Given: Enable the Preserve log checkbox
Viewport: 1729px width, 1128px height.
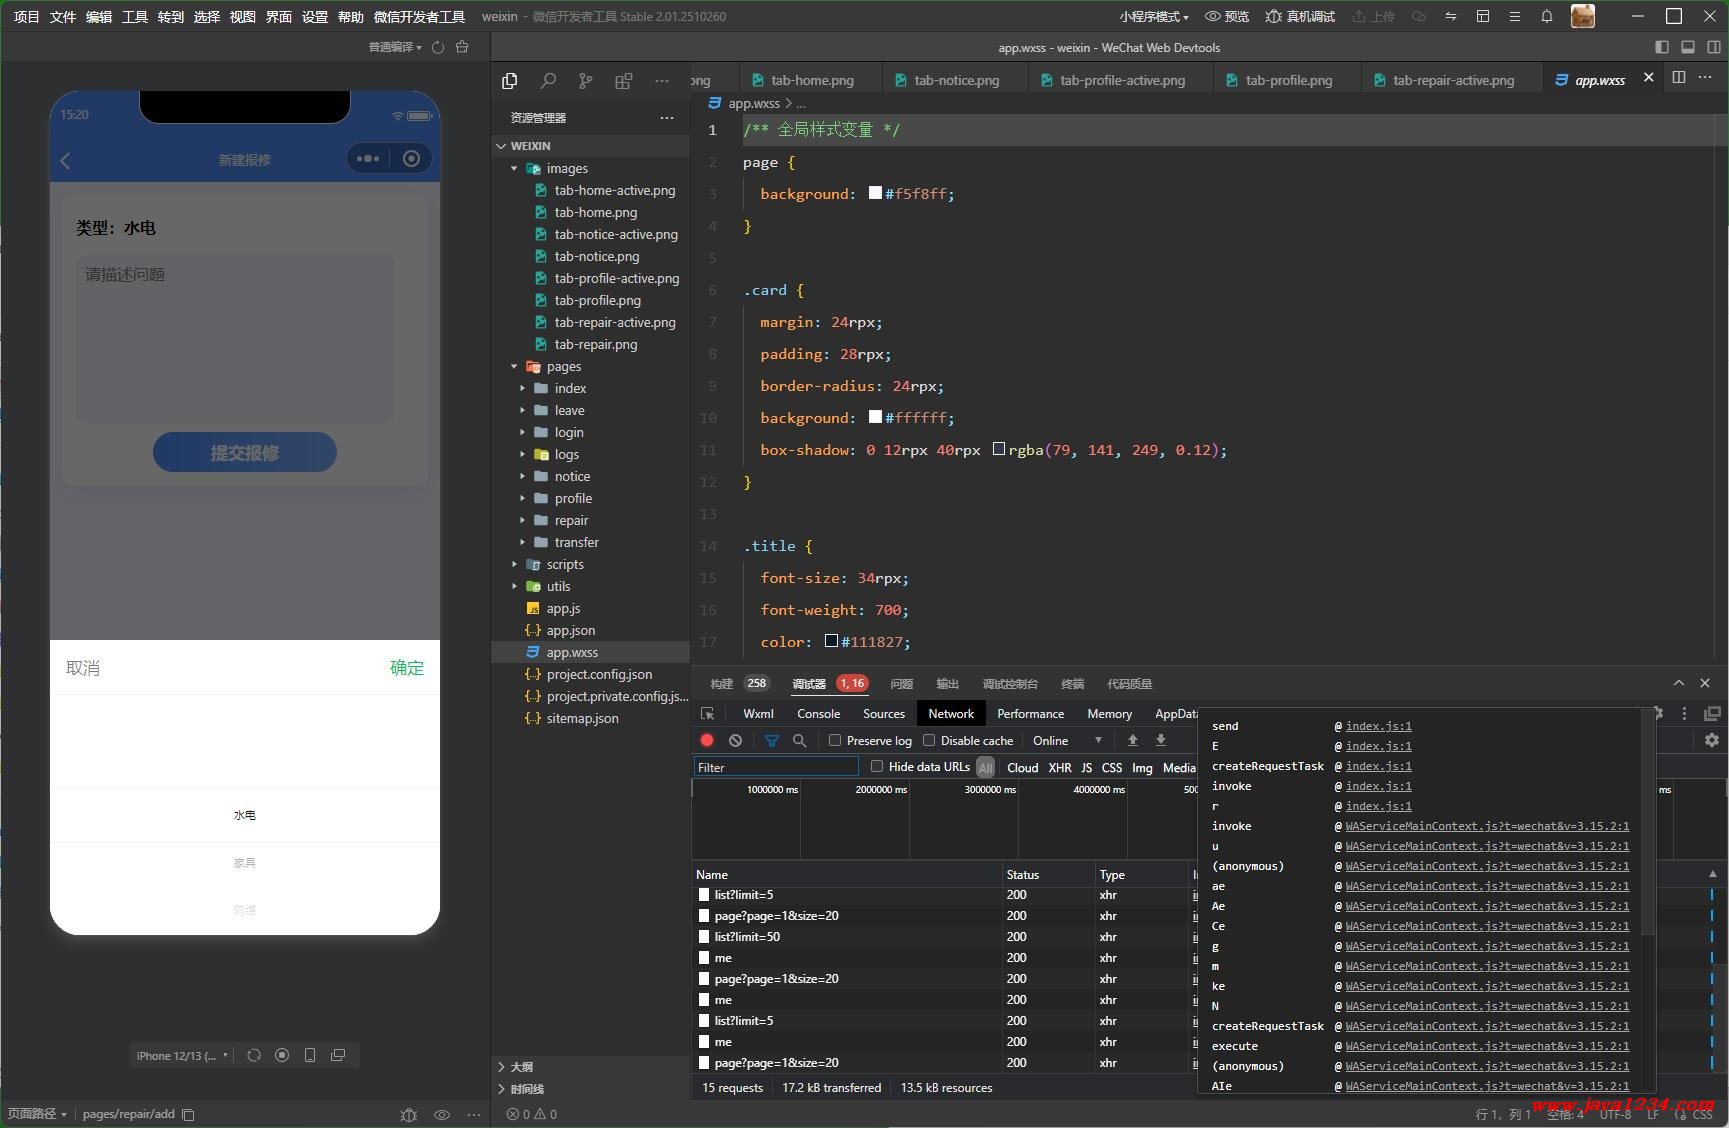Looking at the screenshot, I should point(835,740).
